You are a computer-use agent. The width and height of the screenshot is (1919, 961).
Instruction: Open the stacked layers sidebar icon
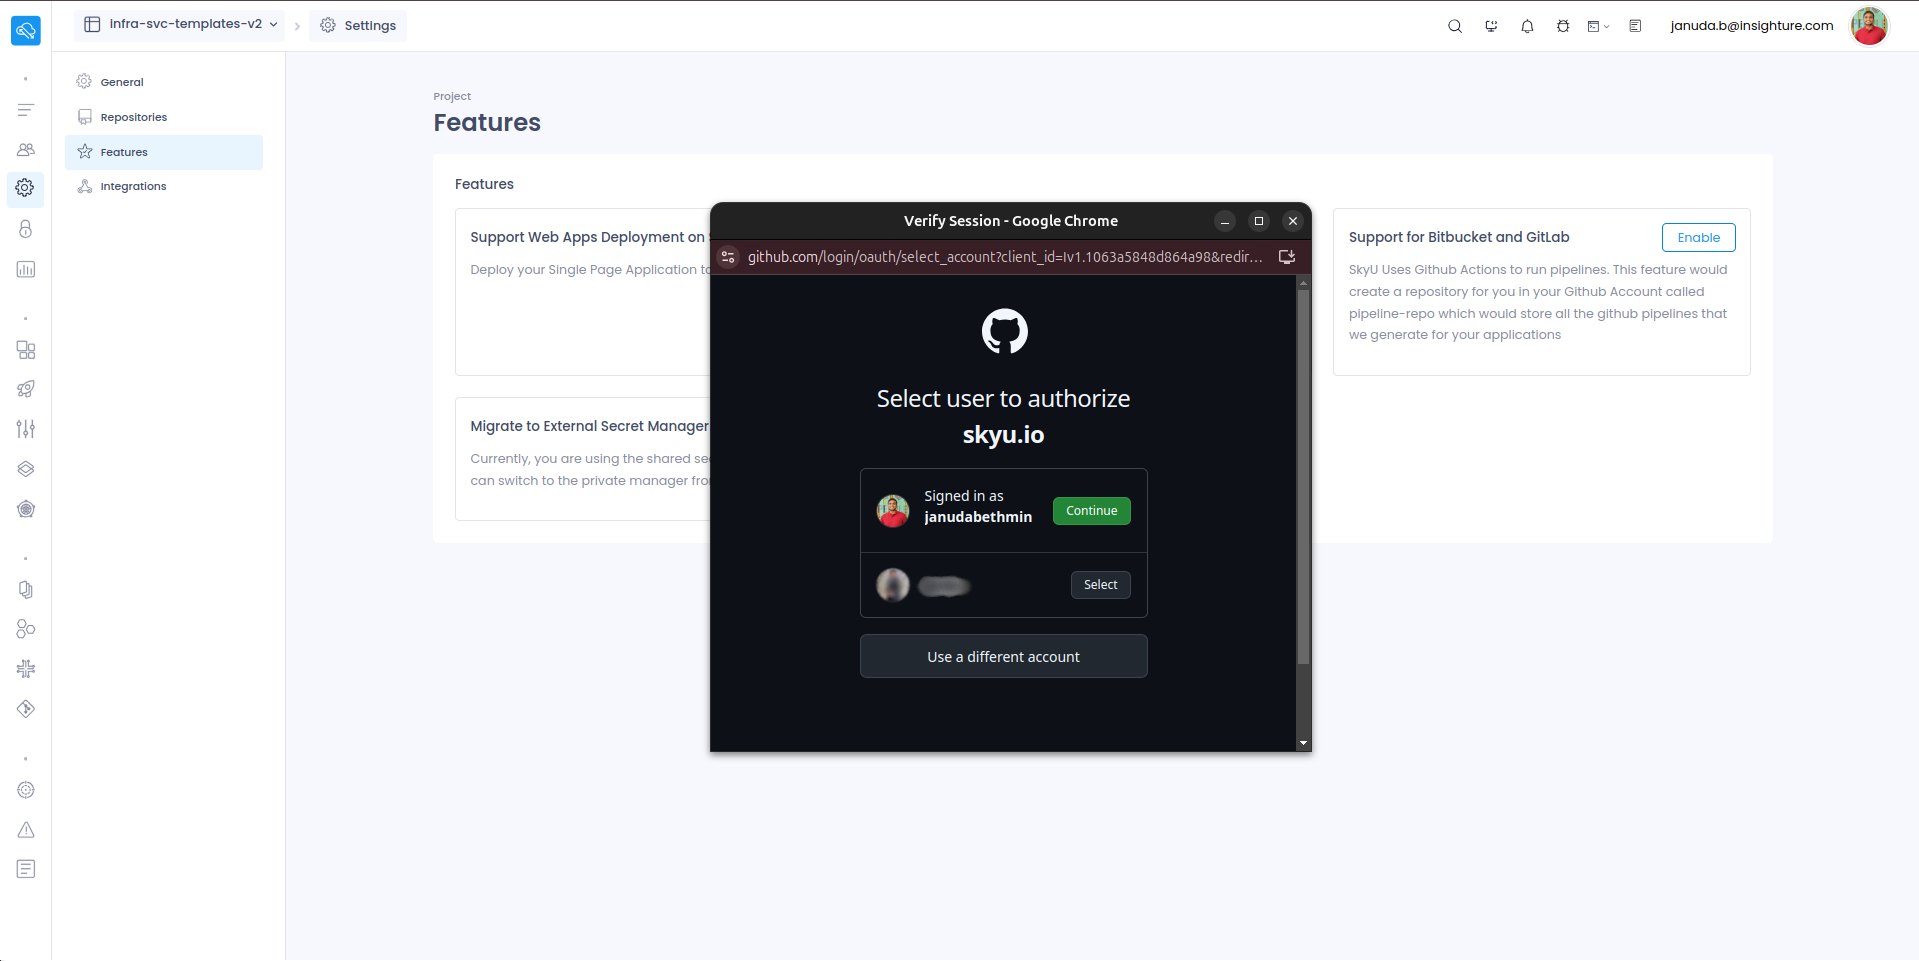[x=26, y=469]
